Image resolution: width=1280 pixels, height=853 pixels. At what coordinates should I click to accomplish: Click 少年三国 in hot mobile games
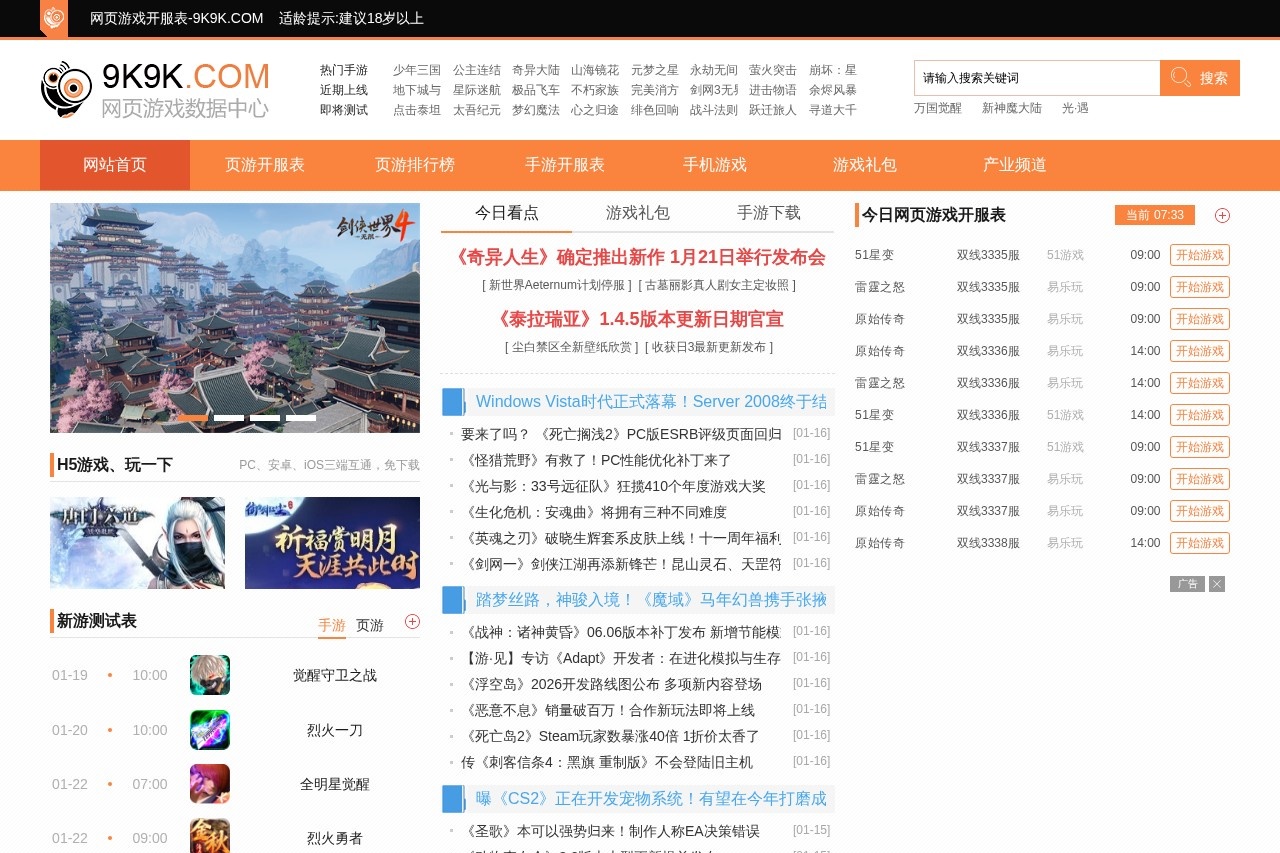click(x=417, y=70)
